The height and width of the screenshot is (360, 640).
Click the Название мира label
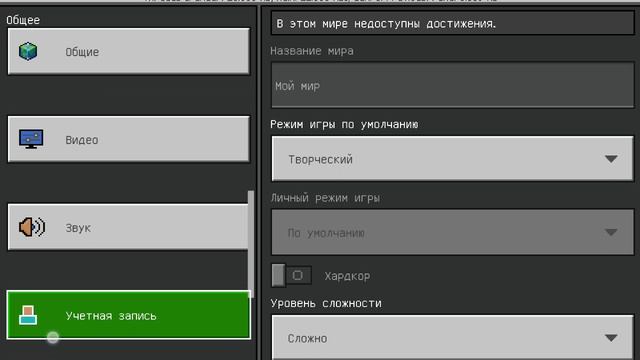point(312,51)
